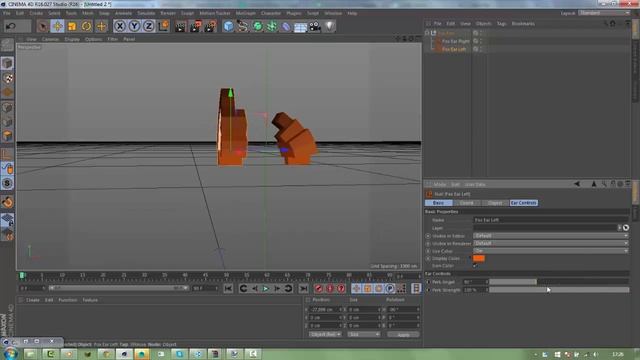The width and height of the screenshot is (640, 360).
Task: Open the spline pen tool icon
Action: [242, 27]
